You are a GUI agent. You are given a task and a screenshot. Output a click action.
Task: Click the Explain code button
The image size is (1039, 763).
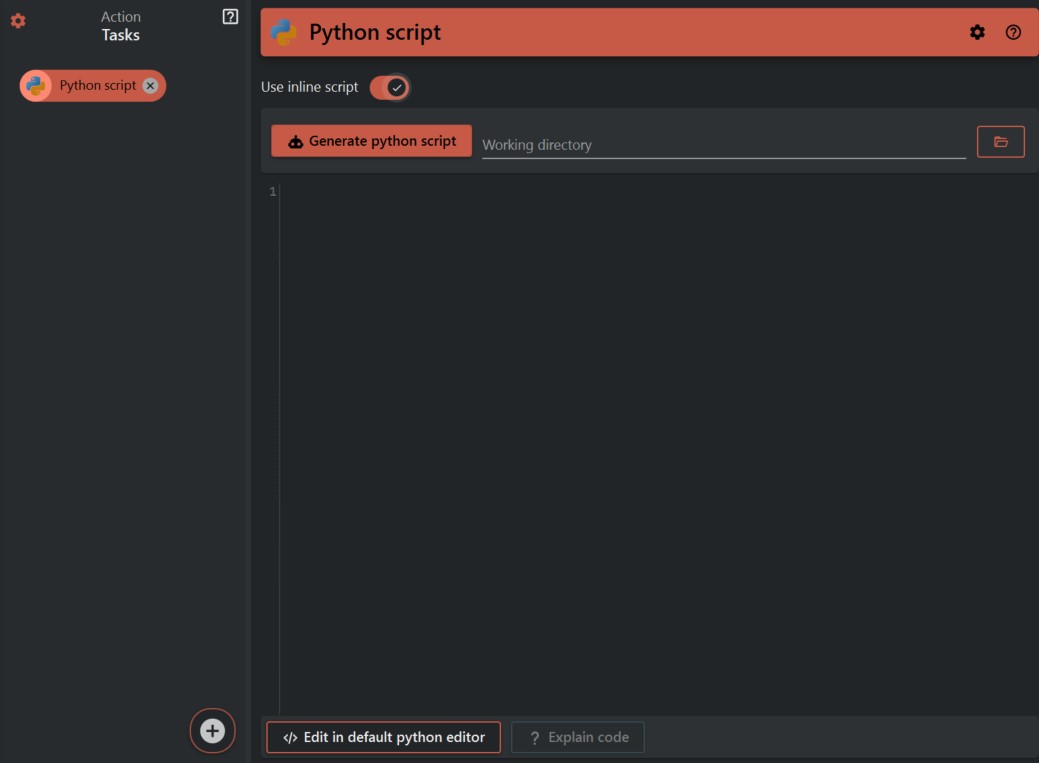click(x=578, y=737)
